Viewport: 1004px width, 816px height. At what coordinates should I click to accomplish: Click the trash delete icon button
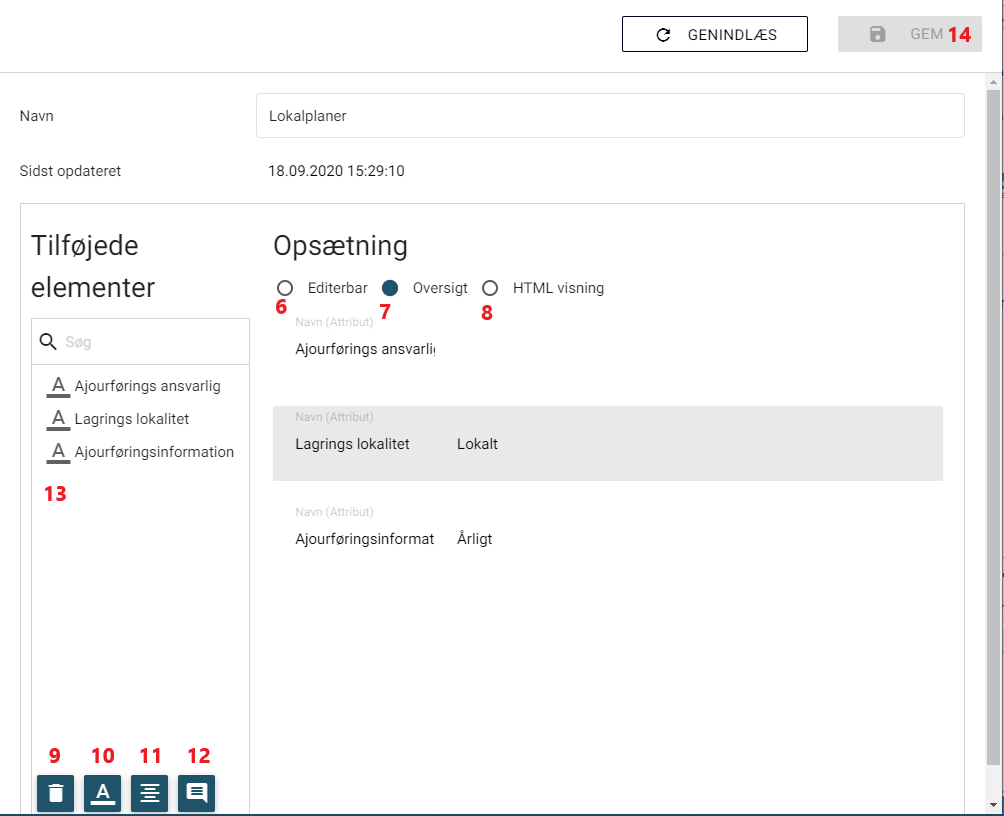click(x=56, y=794)
